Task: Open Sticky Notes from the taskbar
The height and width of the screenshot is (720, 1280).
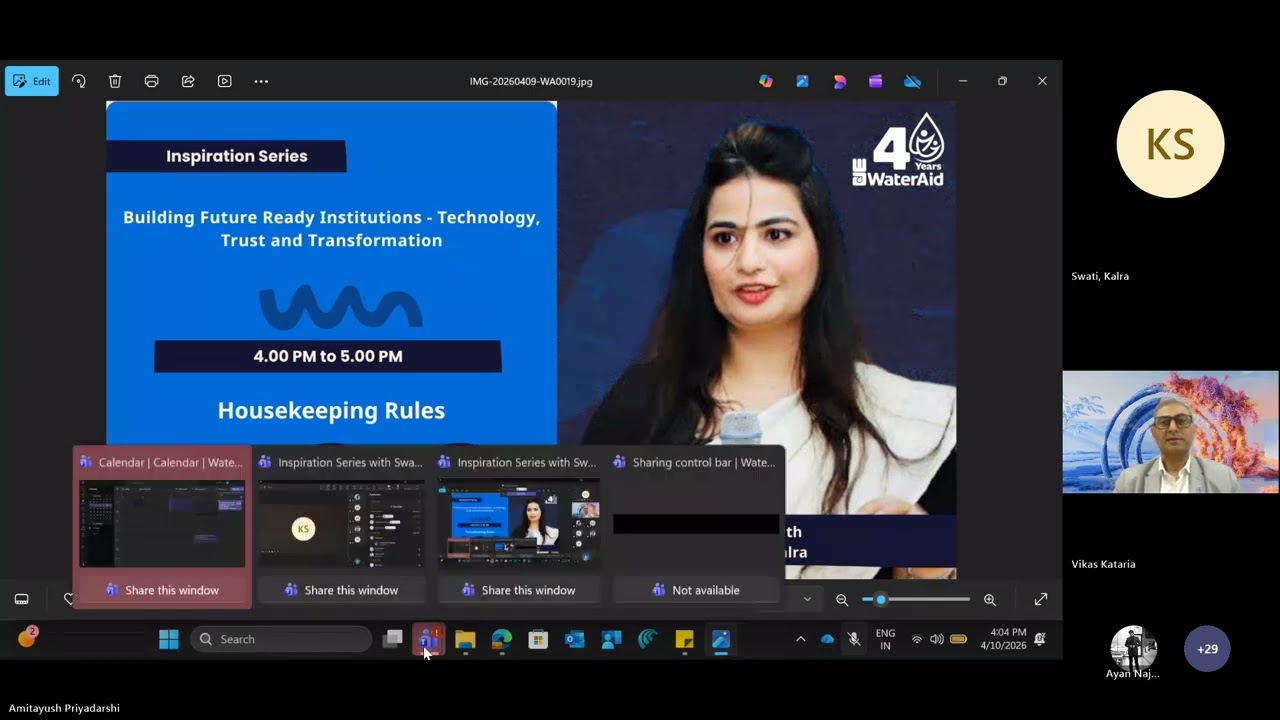Action: (x=684, y=639)
